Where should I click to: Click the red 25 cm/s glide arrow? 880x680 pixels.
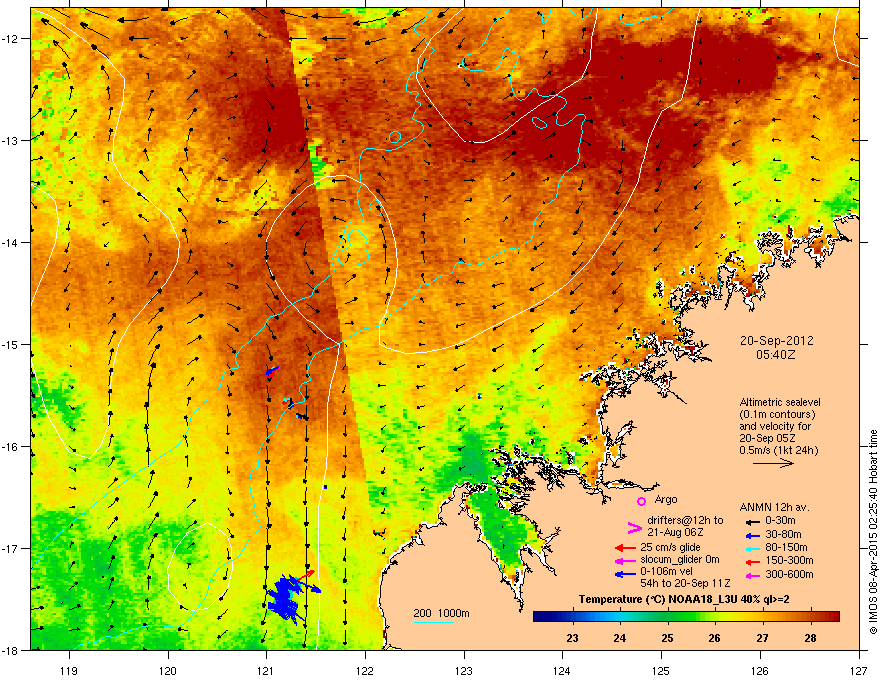click(x=625, y=548)
